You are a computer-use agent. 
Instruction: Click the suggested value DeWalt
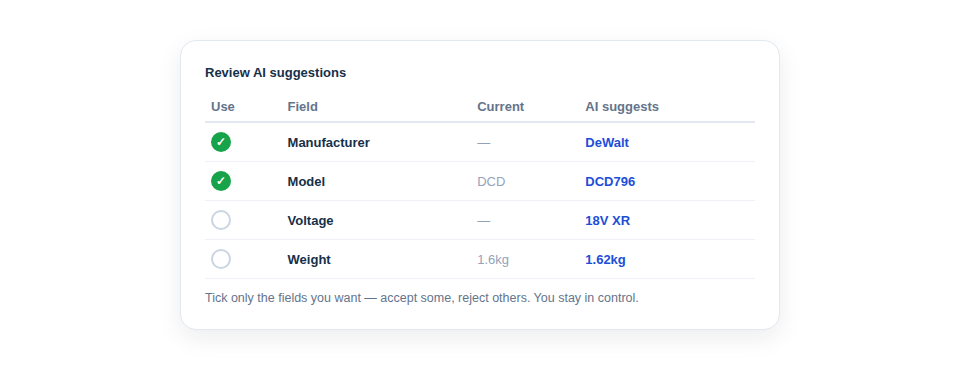pos(607,143)
